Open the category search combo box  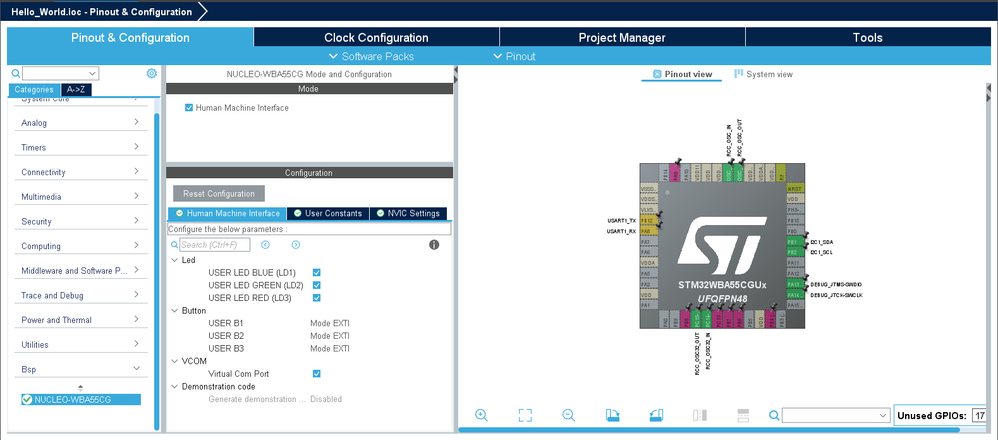point(61,73)
